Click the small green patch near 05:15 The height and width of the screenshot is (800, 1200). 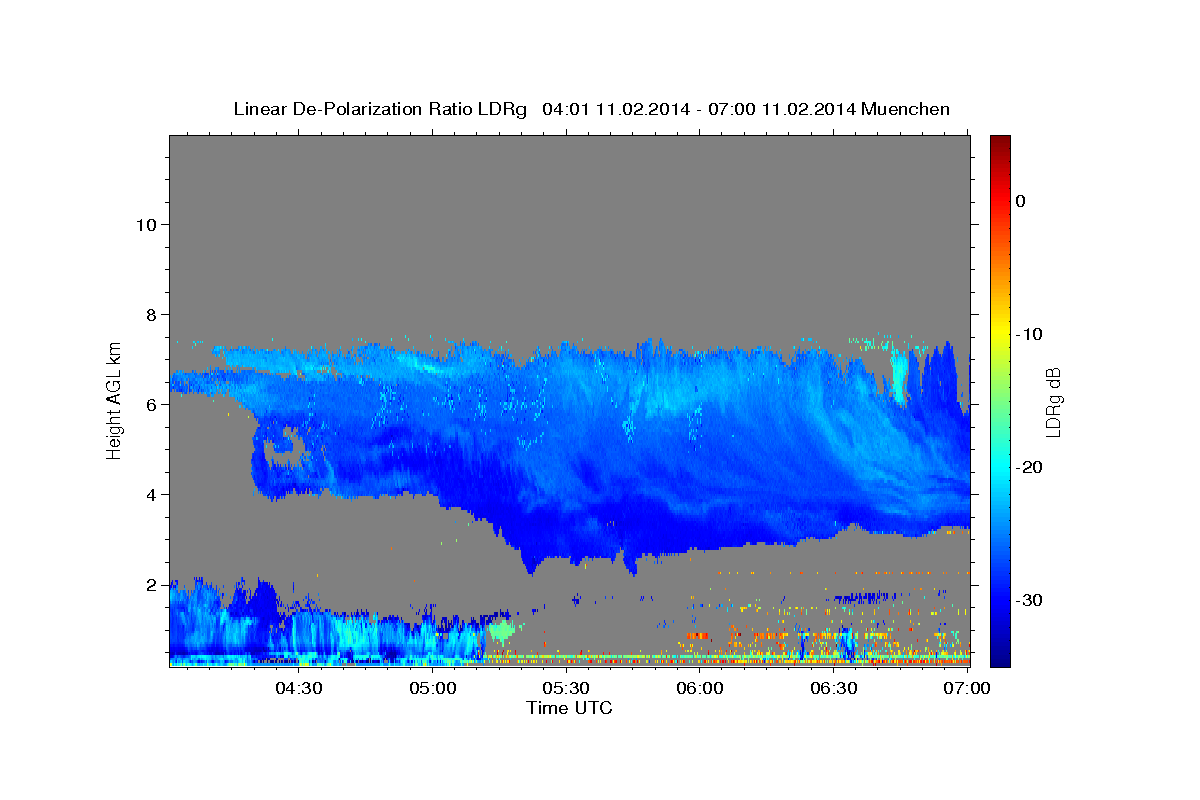(502, 630)
